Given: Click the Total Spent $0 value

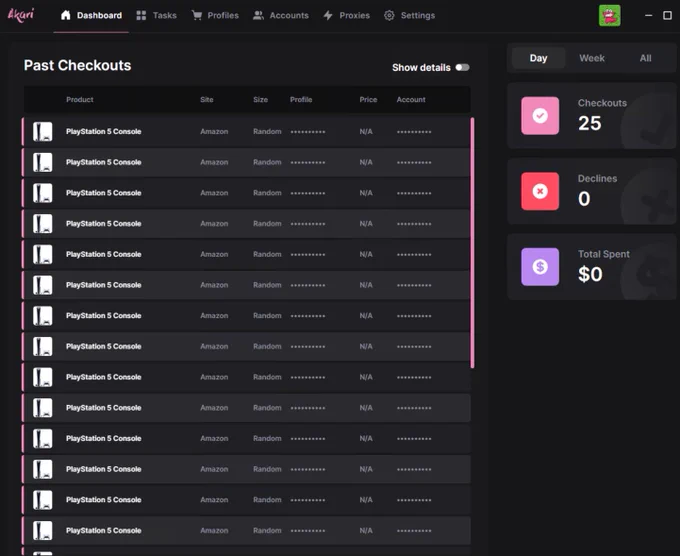Looking at the screenshot, I should coord(590,275).
